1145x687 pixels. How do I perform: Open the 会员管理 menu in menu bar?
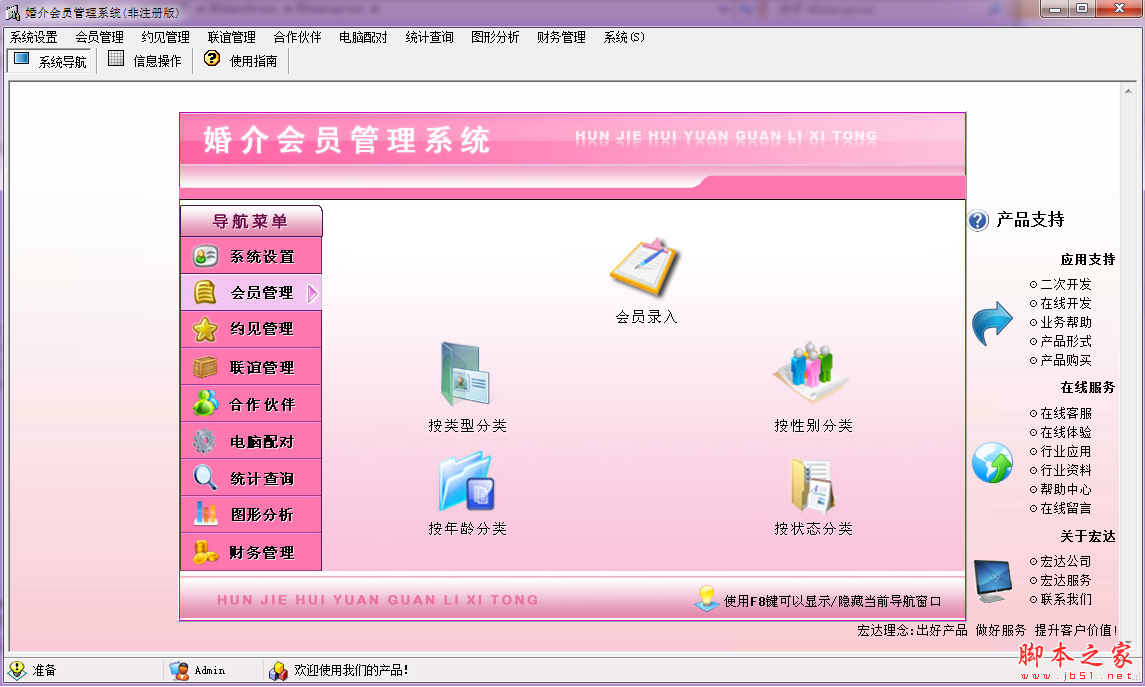pyautogui.click(x=99, y=37)
